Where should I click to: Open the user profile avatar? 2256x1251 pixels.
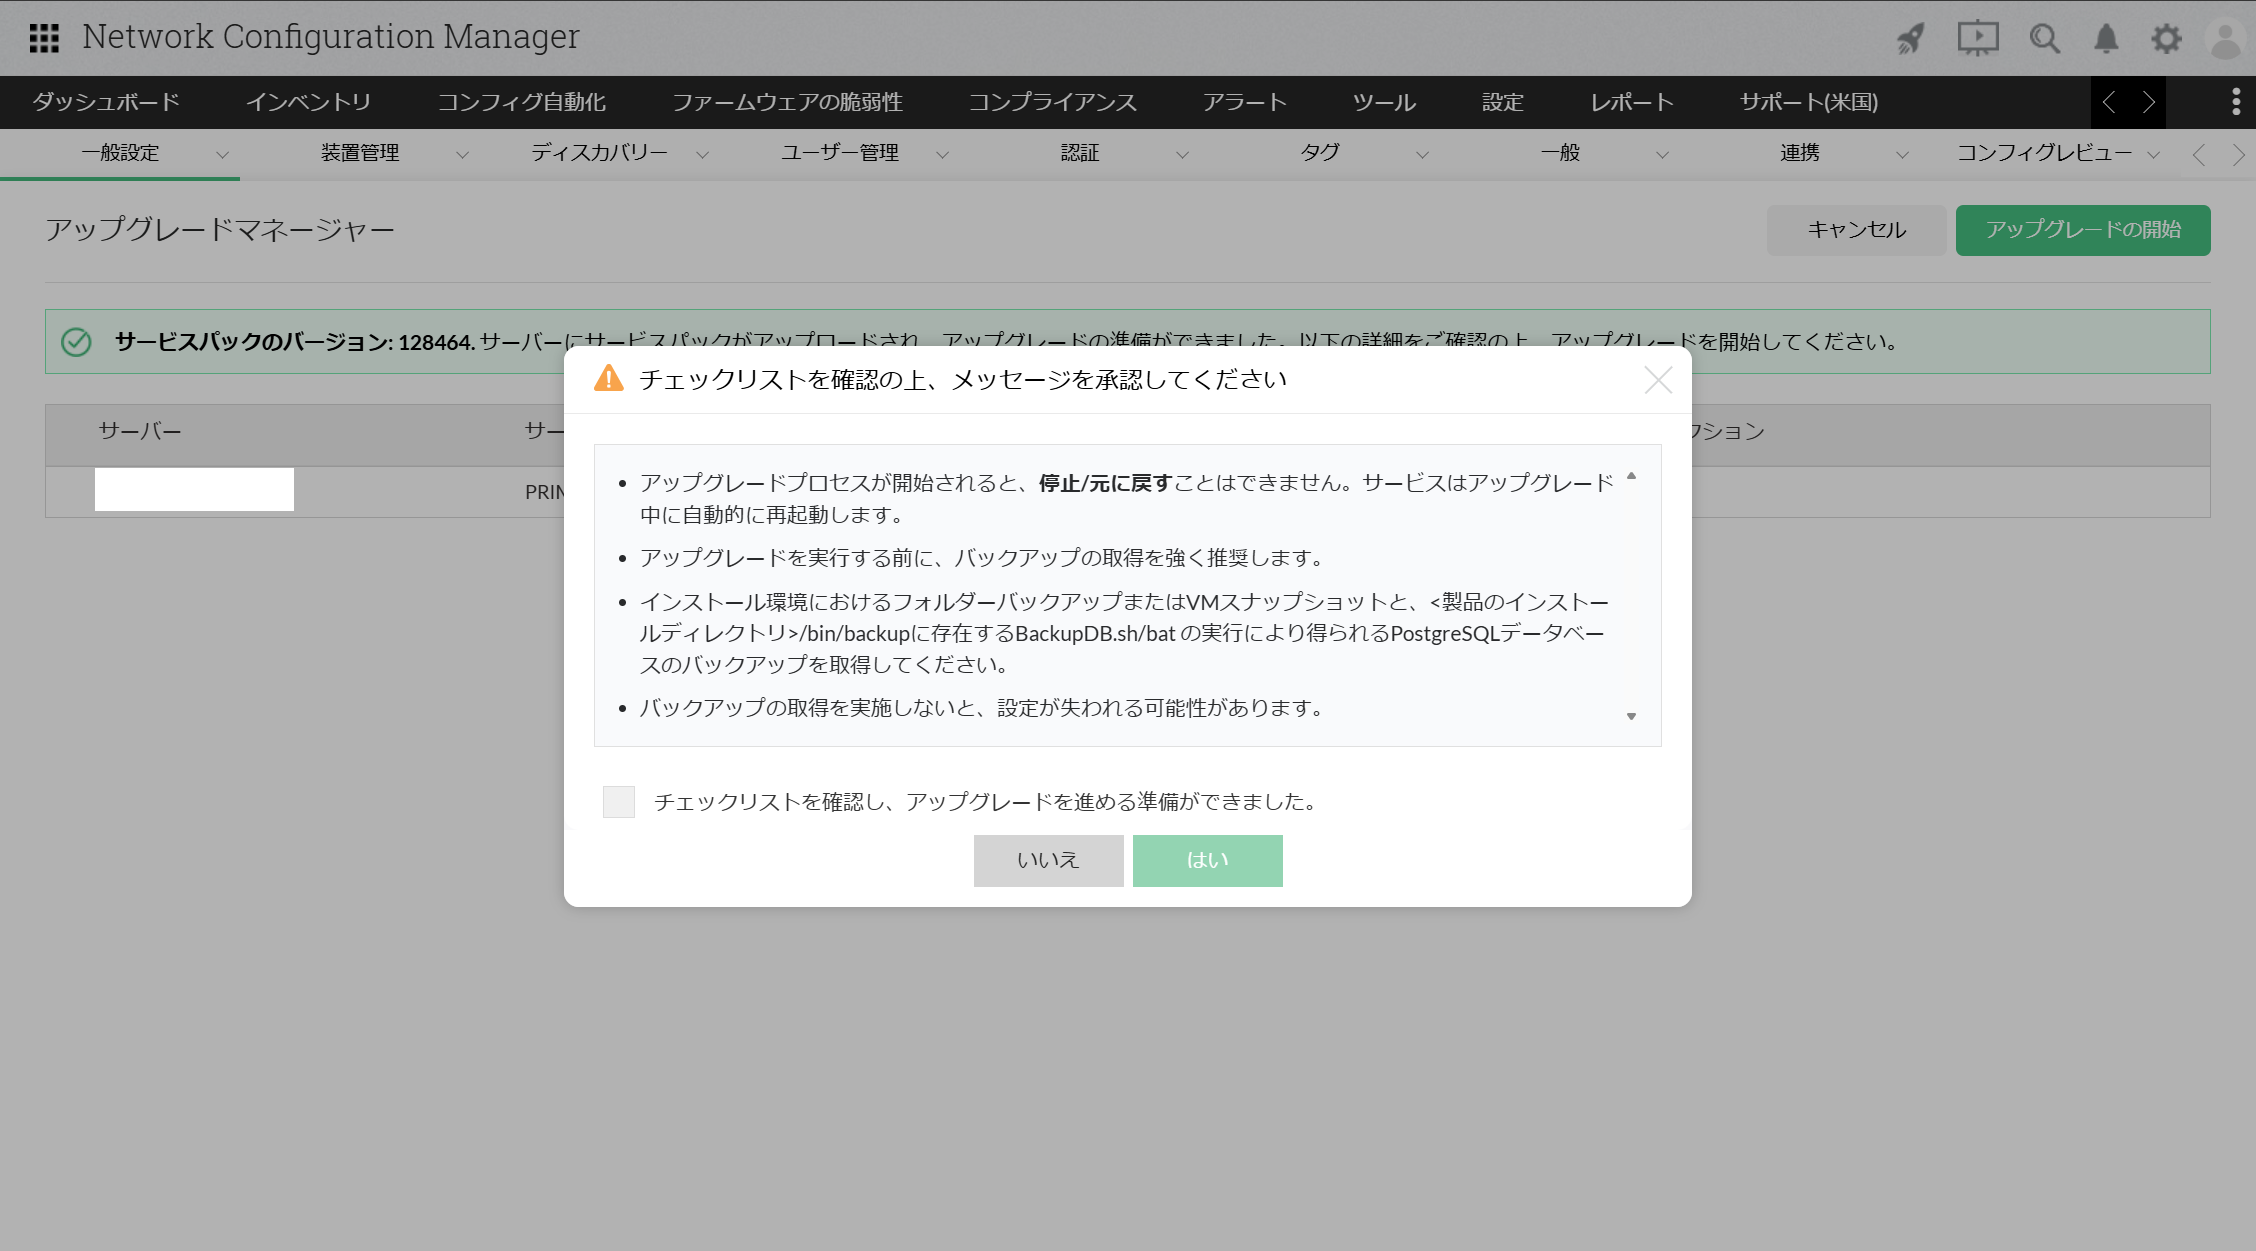click(2225, 40)
